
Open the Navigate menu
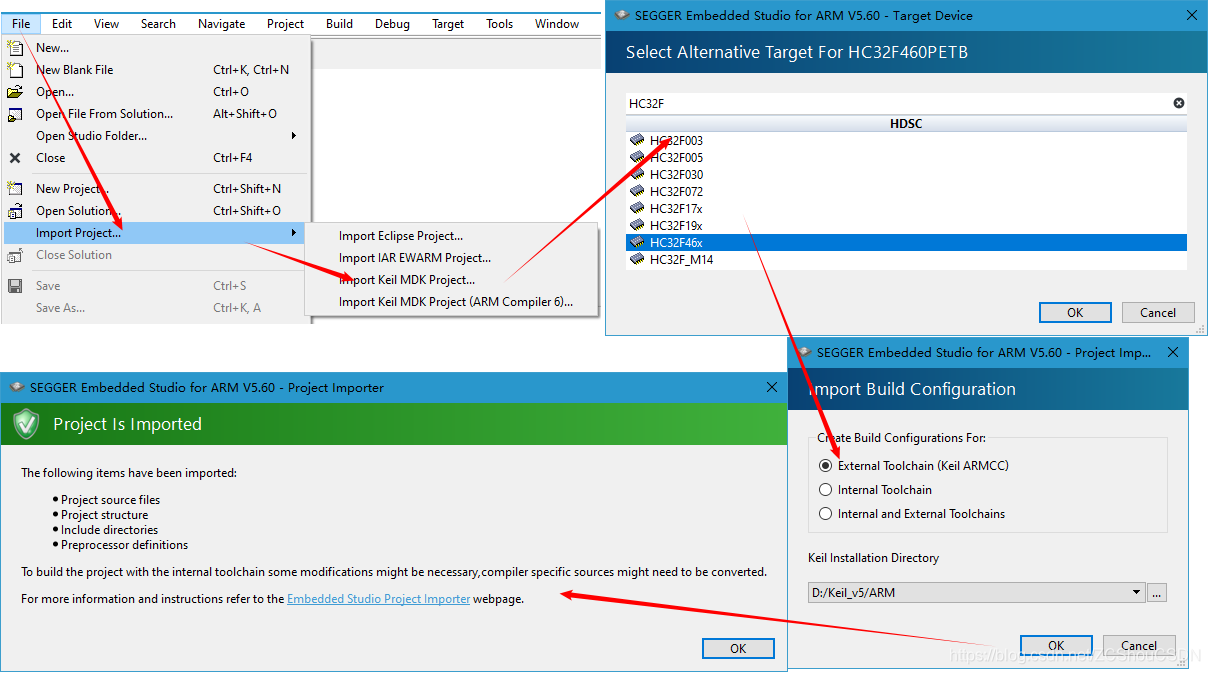[222, 23]
